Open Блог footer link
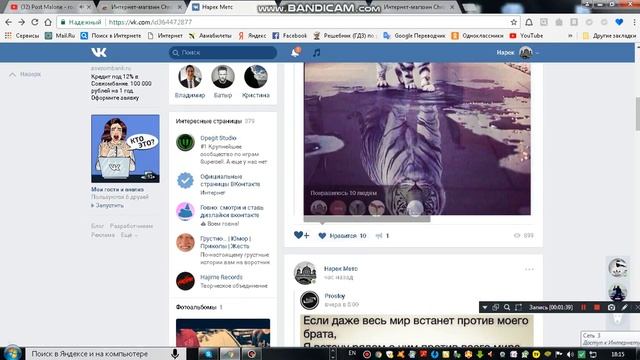 click(97, 226)
